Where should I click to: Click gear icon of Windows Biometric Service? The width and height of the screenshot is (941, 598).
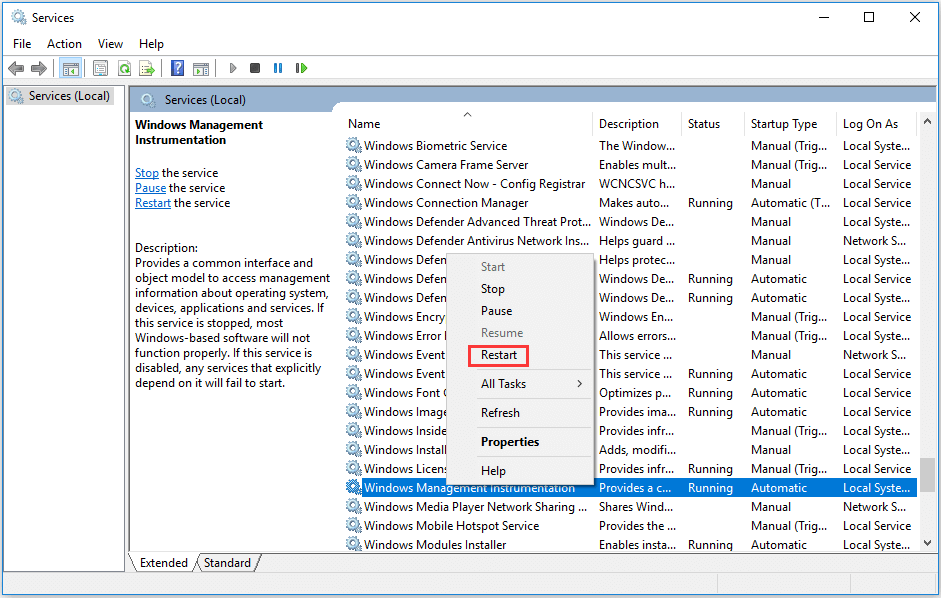click(x=353, y=145)
